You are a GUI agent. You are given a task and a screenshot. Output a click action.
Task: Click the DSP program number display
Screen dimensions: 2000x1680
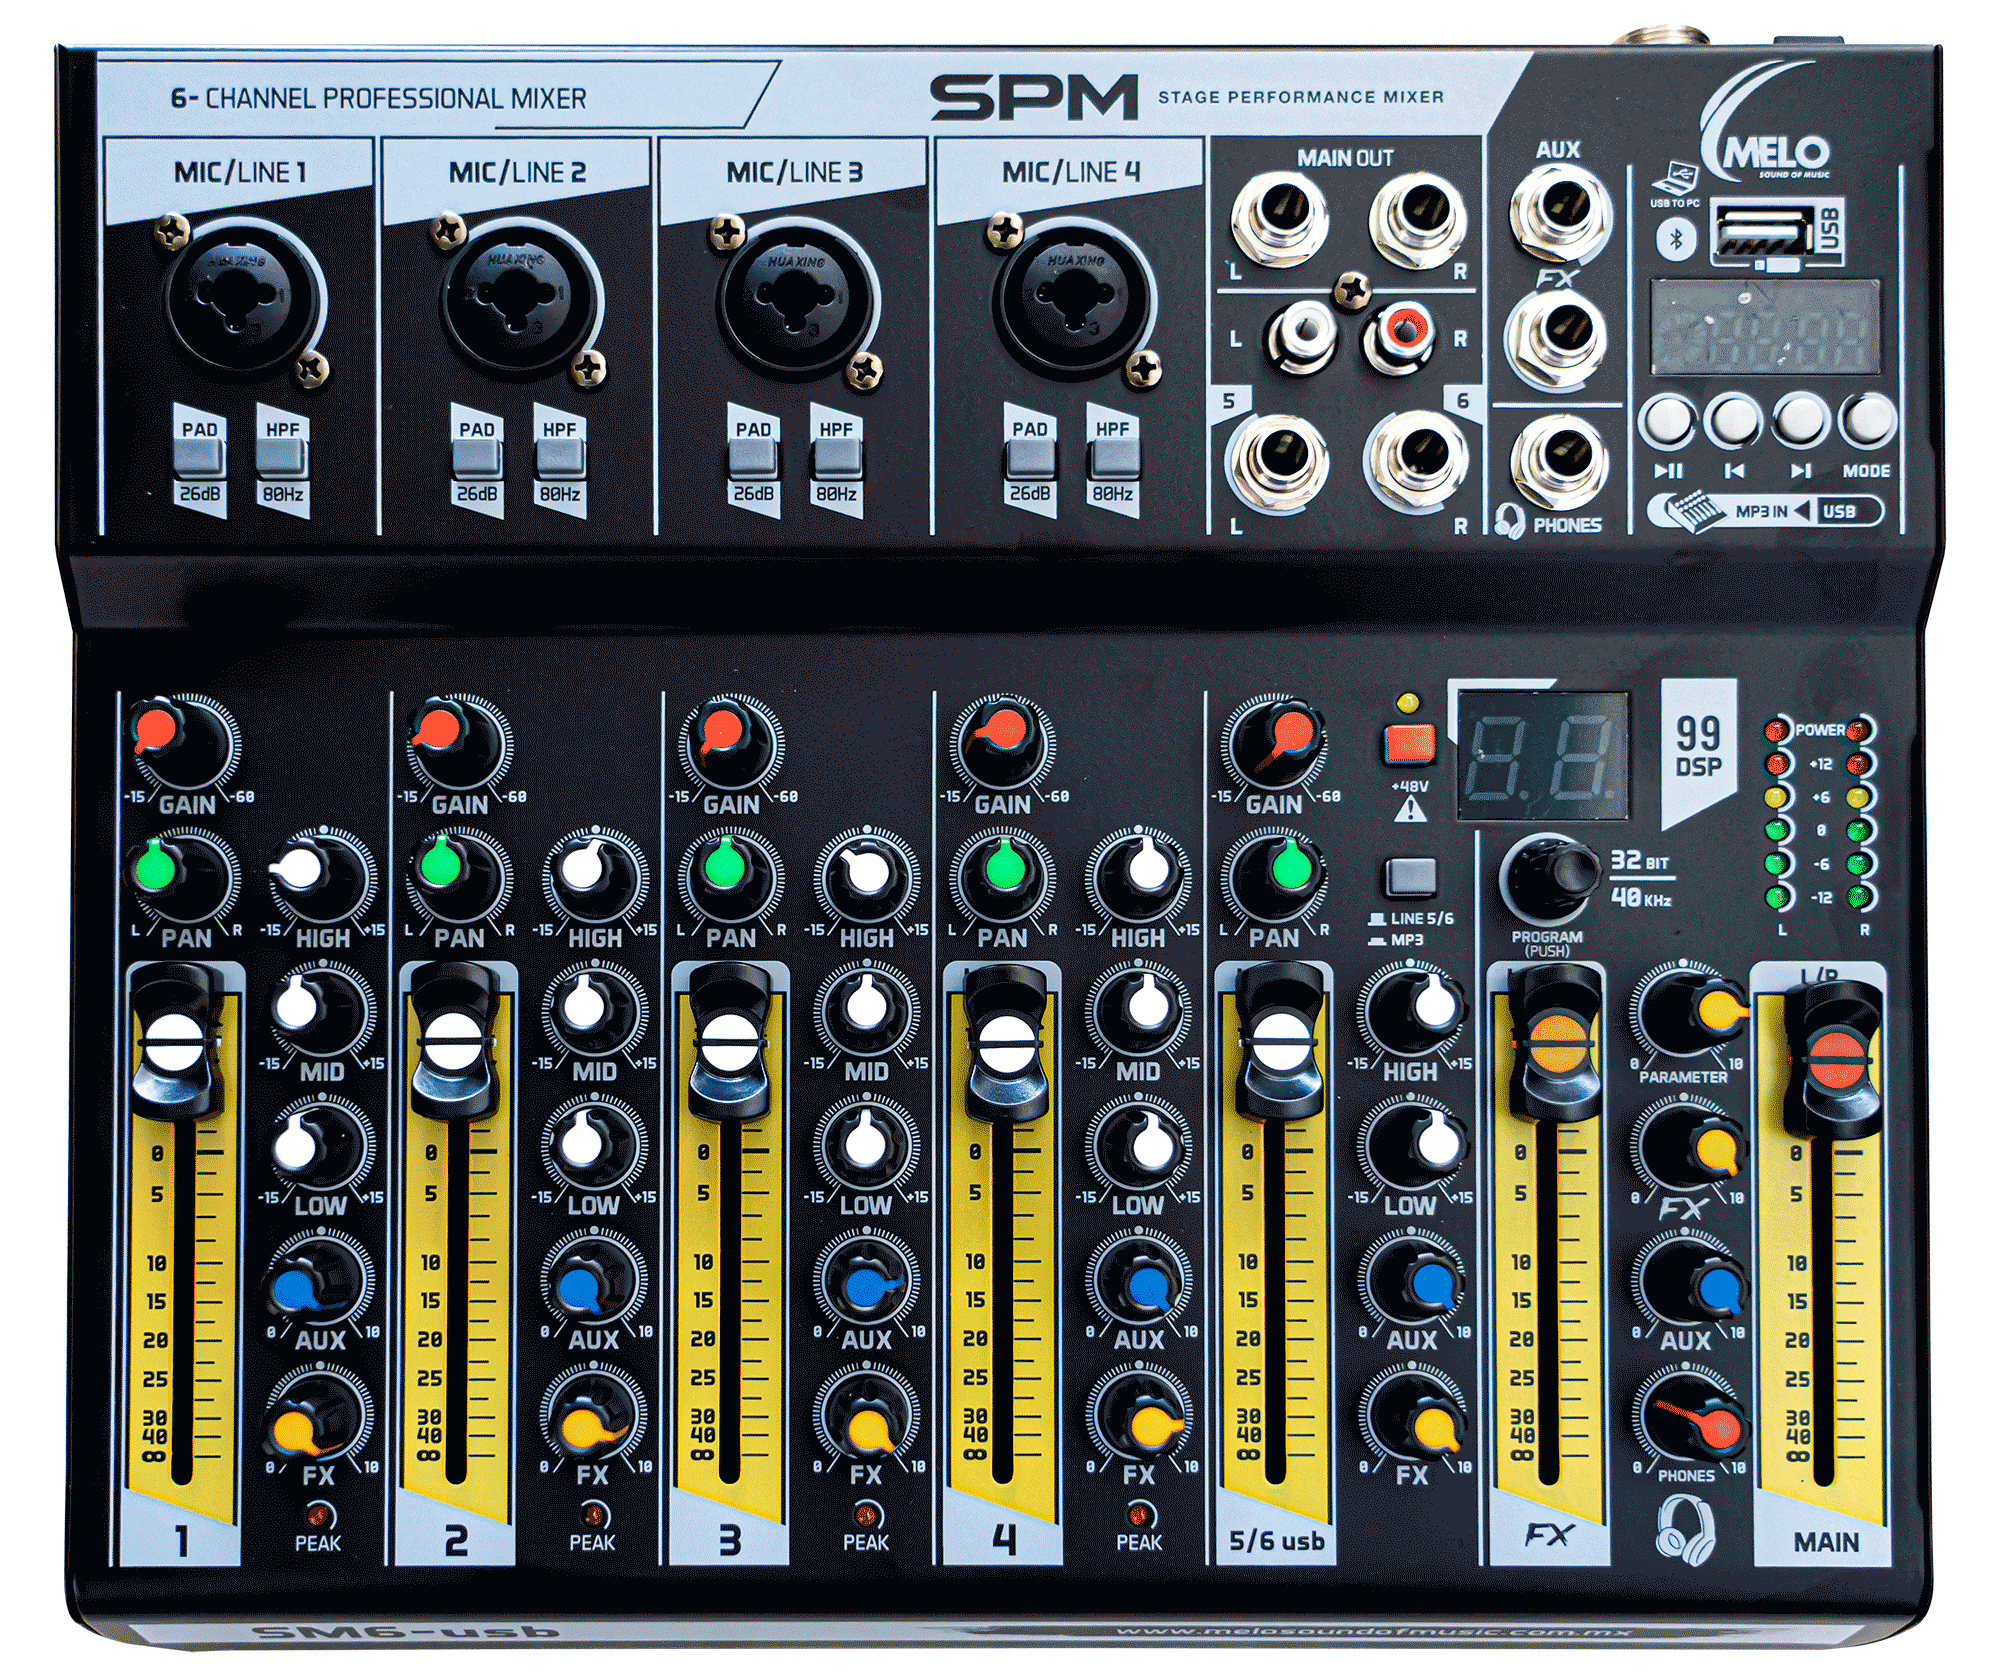(x=1543, y=755)
